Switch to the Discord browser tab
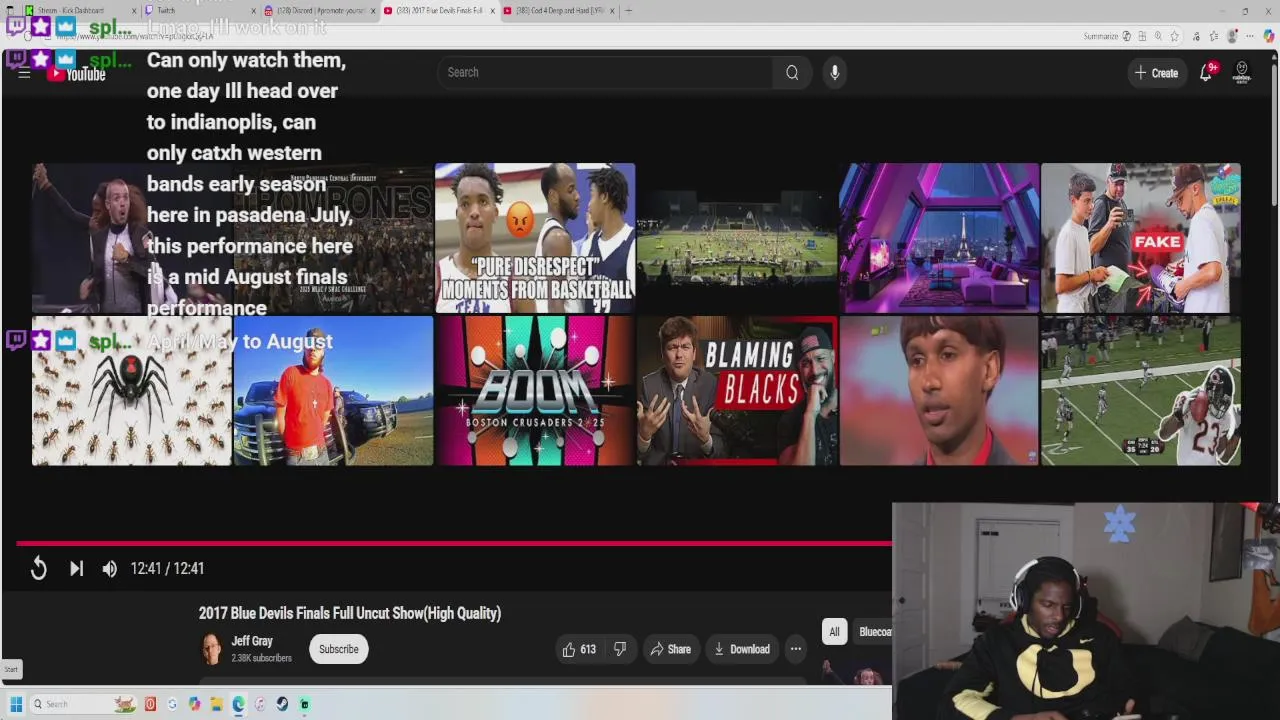The image size is (1280, 720). 320,10
